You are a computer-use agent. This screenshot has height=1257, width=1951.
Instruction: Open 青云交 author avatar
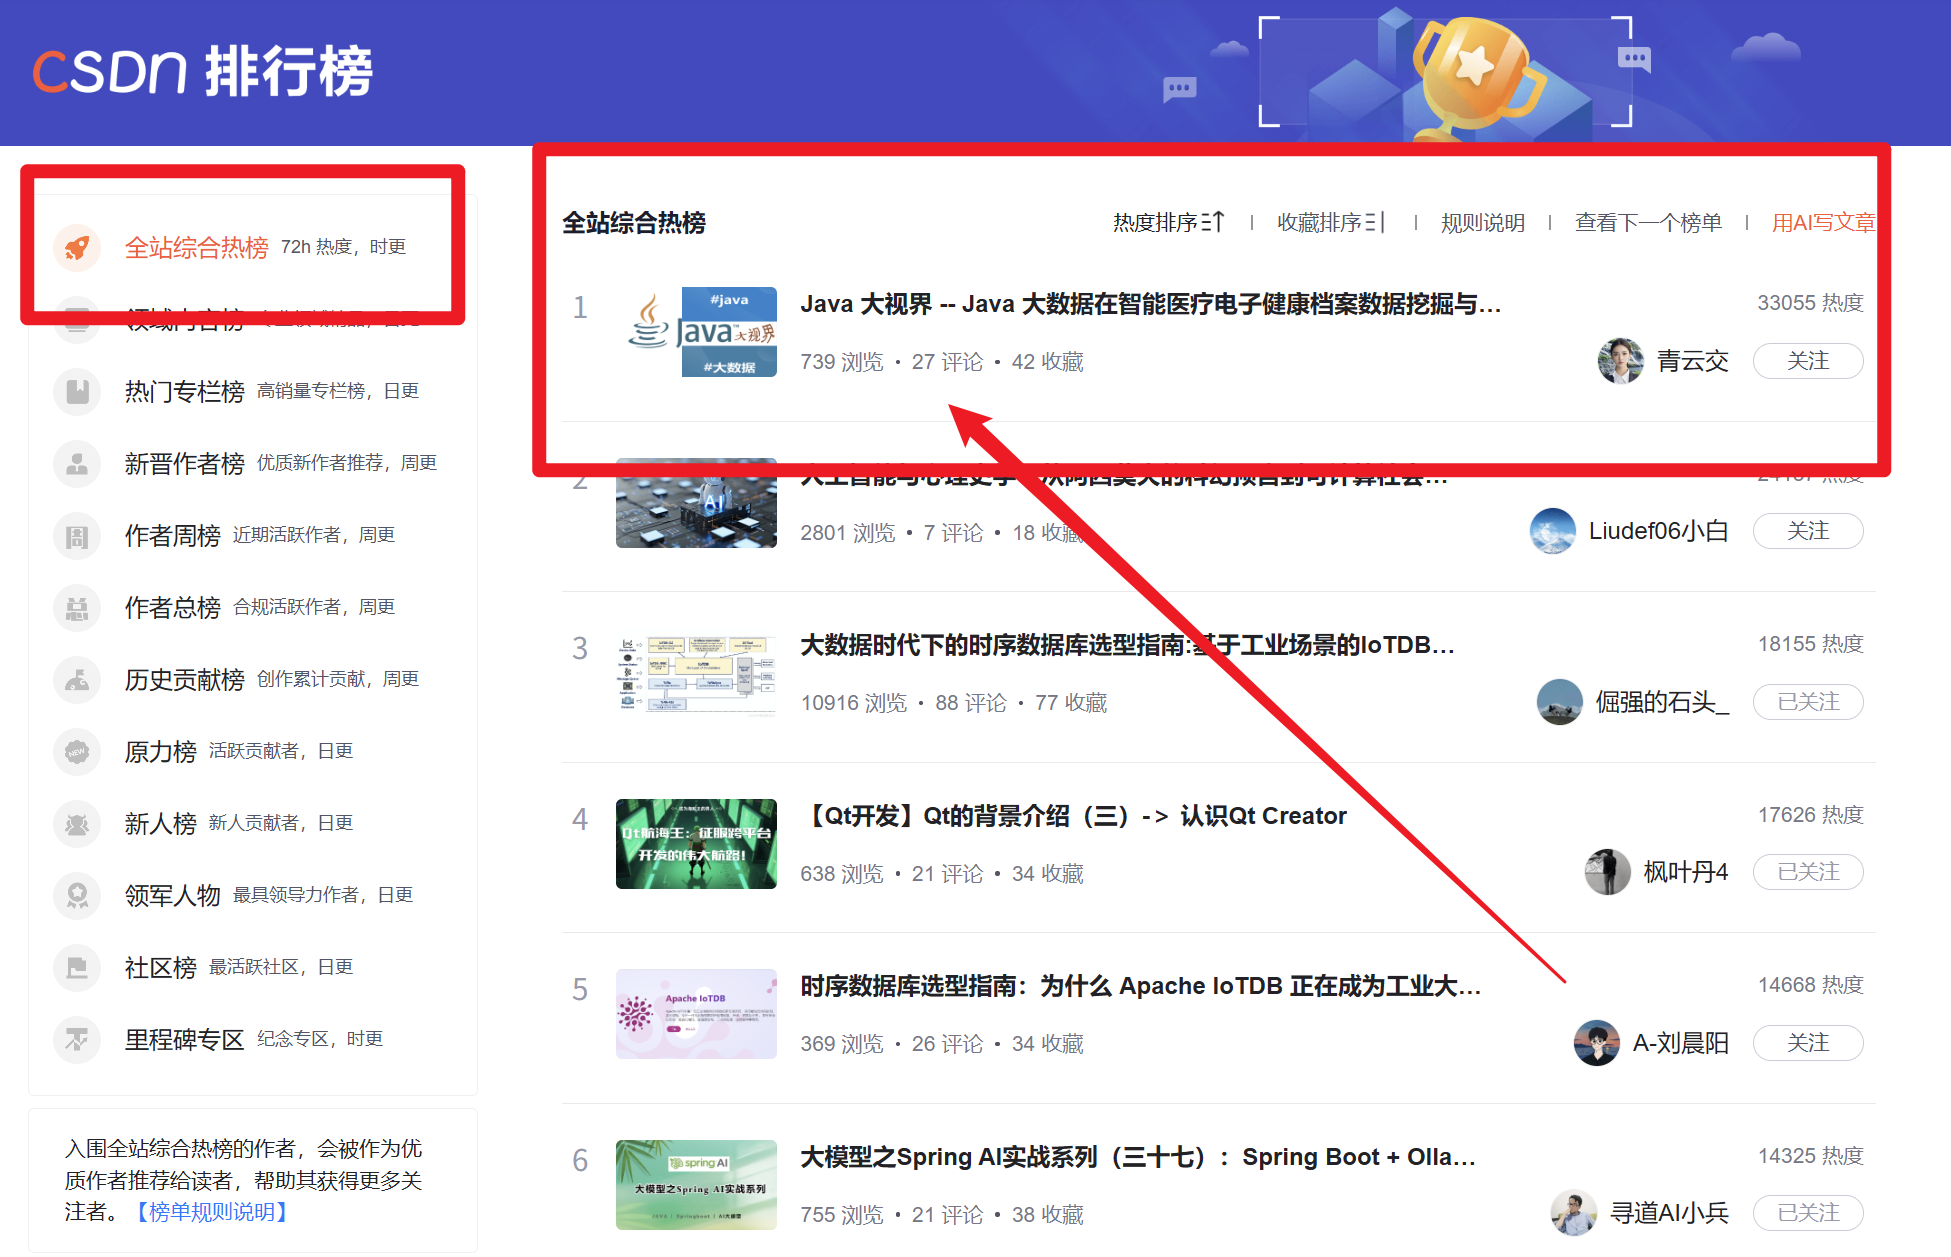click(1620, 361)
